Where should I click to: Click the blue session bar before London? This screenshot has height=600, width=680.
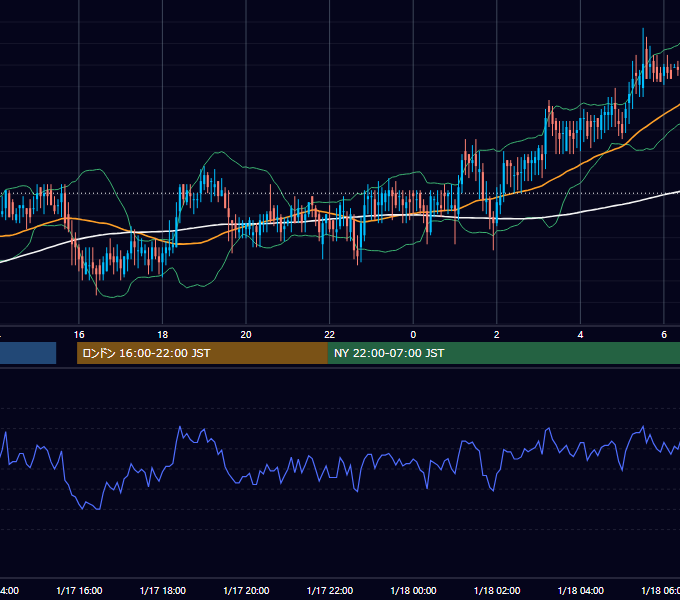[28, 353]
